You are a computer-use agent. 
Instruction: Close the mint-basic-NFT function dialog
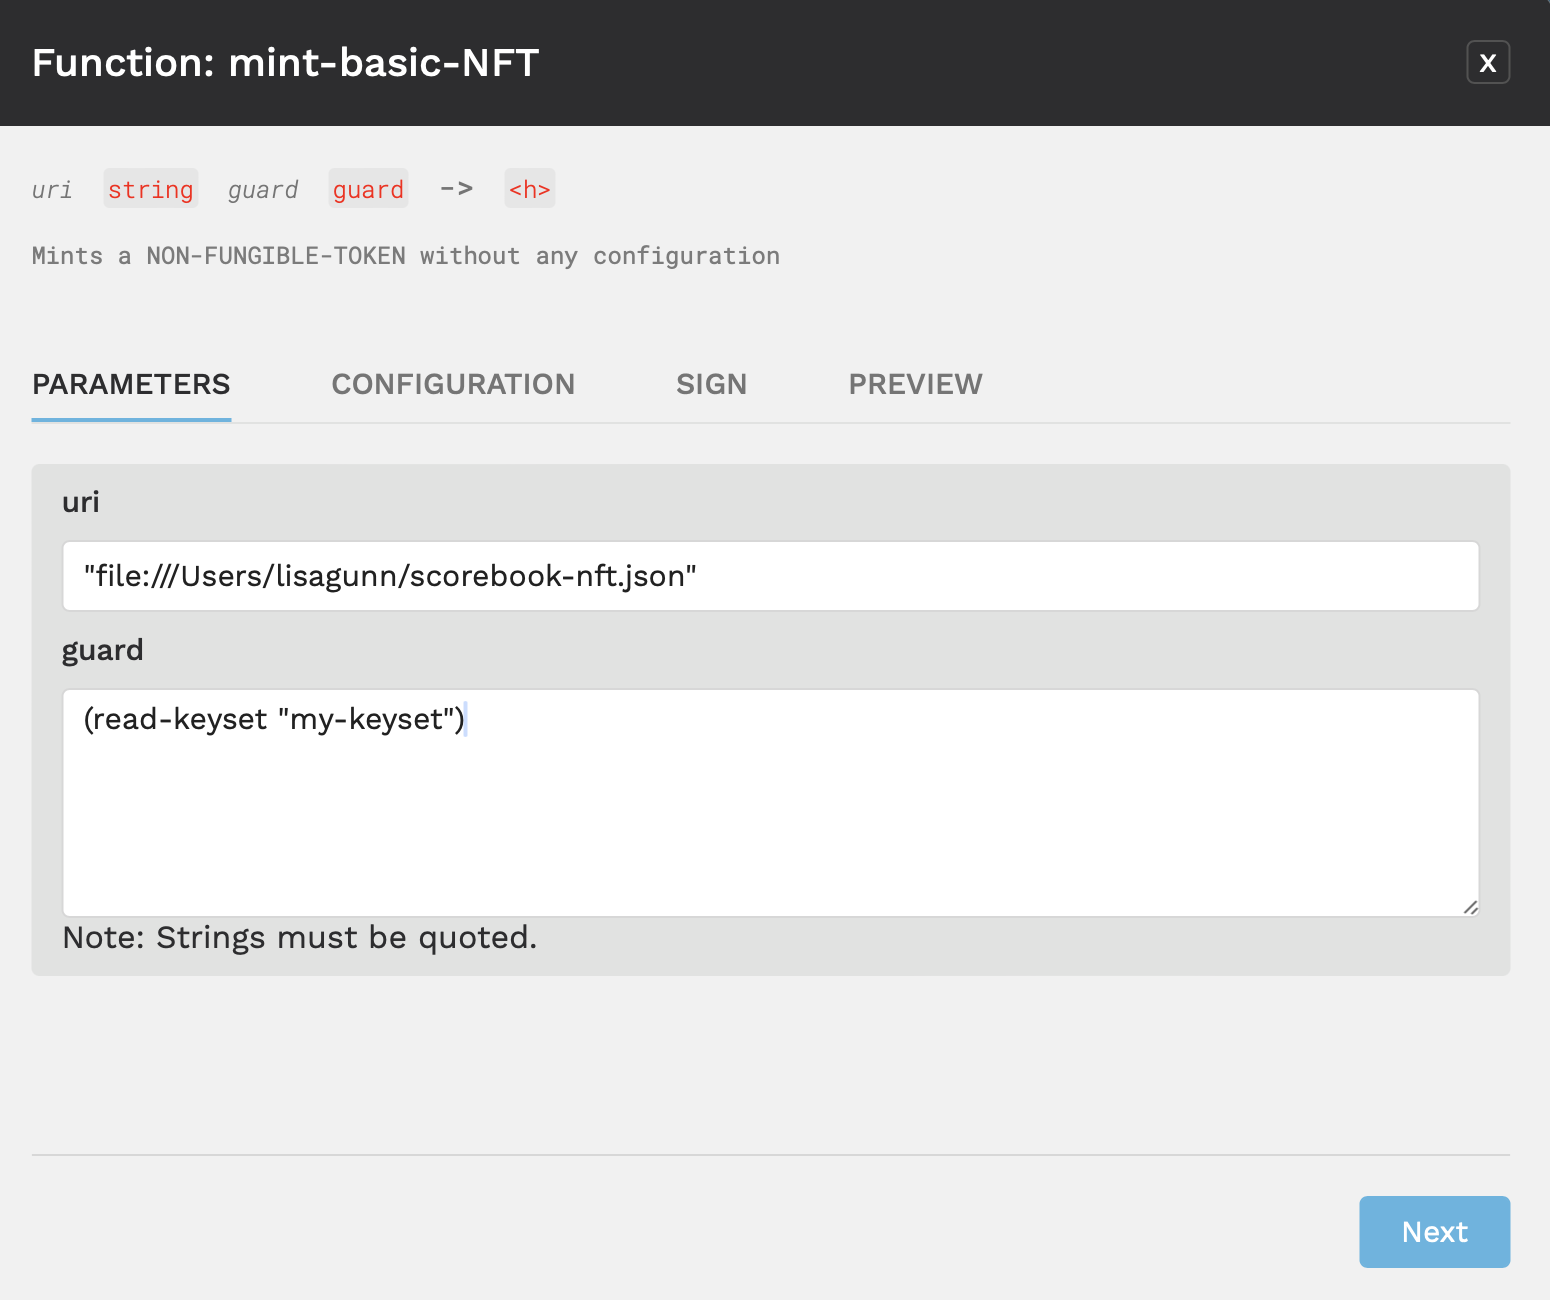coord(1488,62)
